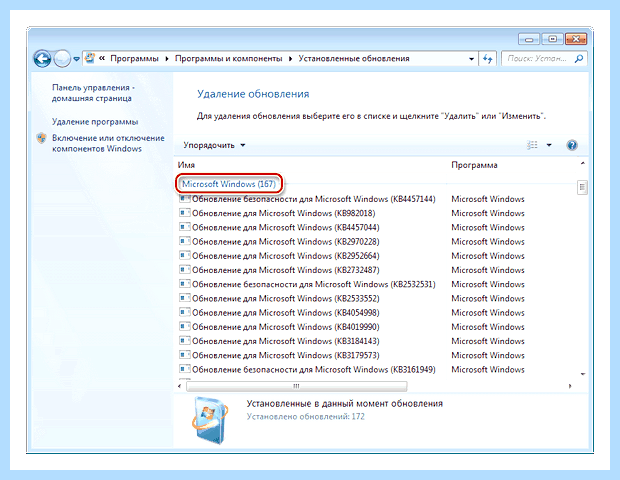Click the change view icon
Image resolution: width=620 pixels, height=480 pixels.
[x=532, y=145]
